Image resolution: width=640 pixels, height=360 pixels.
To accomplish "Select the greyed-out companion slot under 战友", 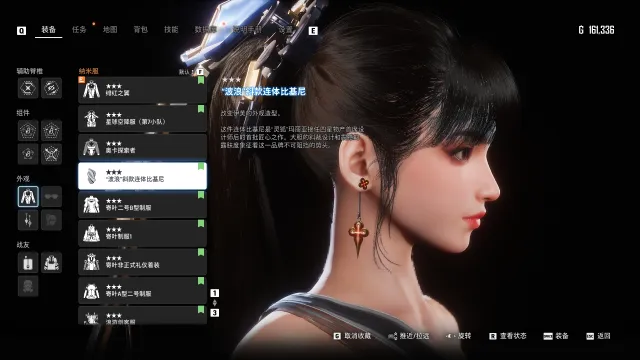I will 28,286.
